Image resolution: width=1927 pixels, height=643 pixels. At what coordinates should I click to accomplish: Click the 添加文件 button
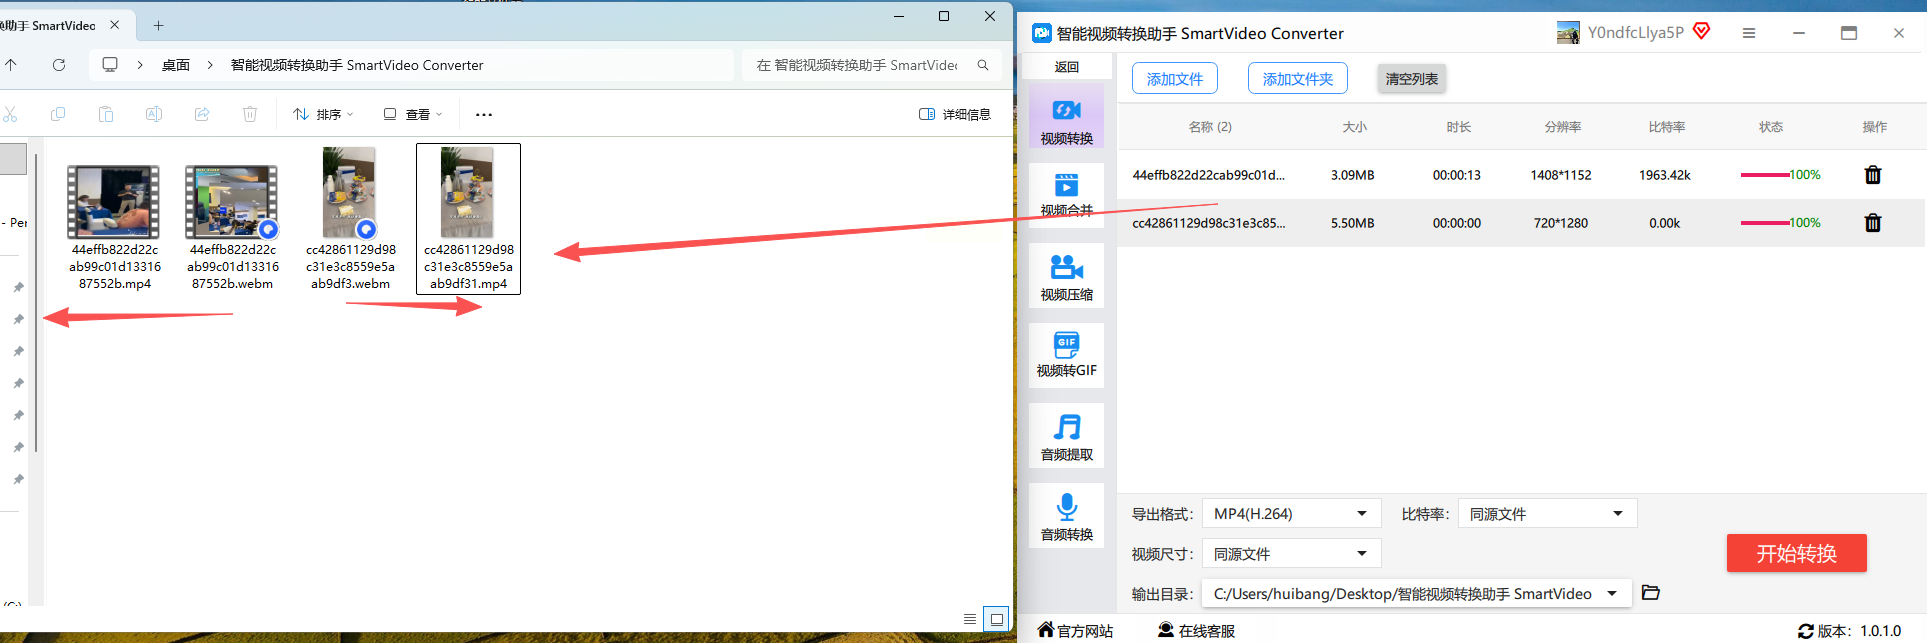[1175, 79]
